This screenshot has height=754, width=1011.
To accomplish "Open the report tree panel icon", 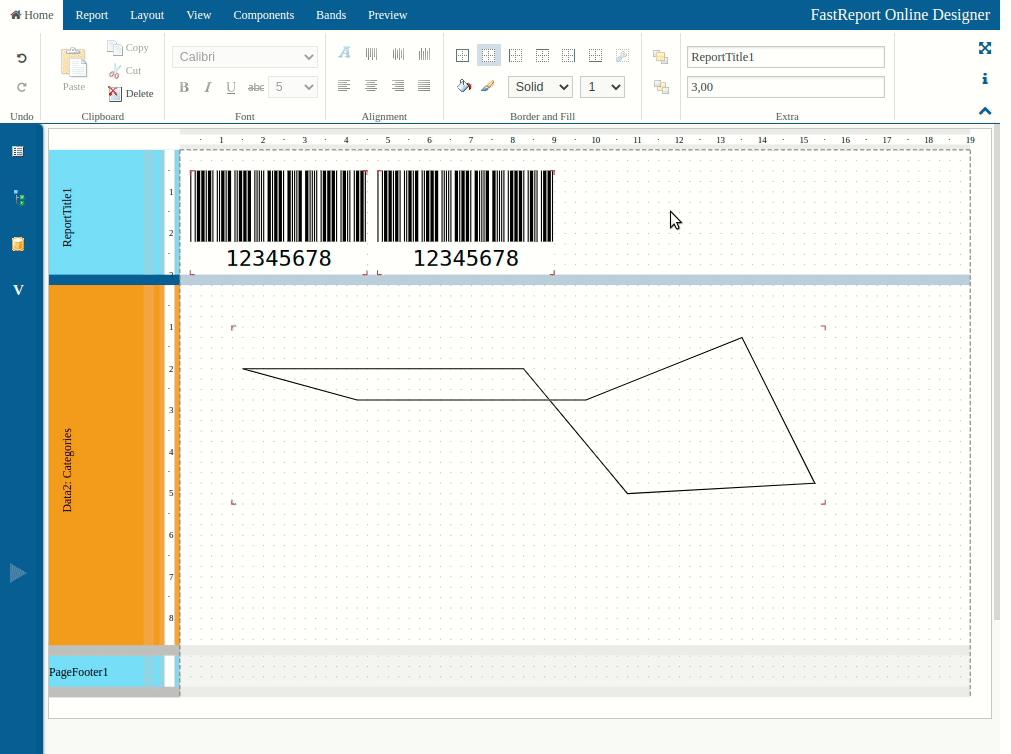I will click(x=18, y=151).
